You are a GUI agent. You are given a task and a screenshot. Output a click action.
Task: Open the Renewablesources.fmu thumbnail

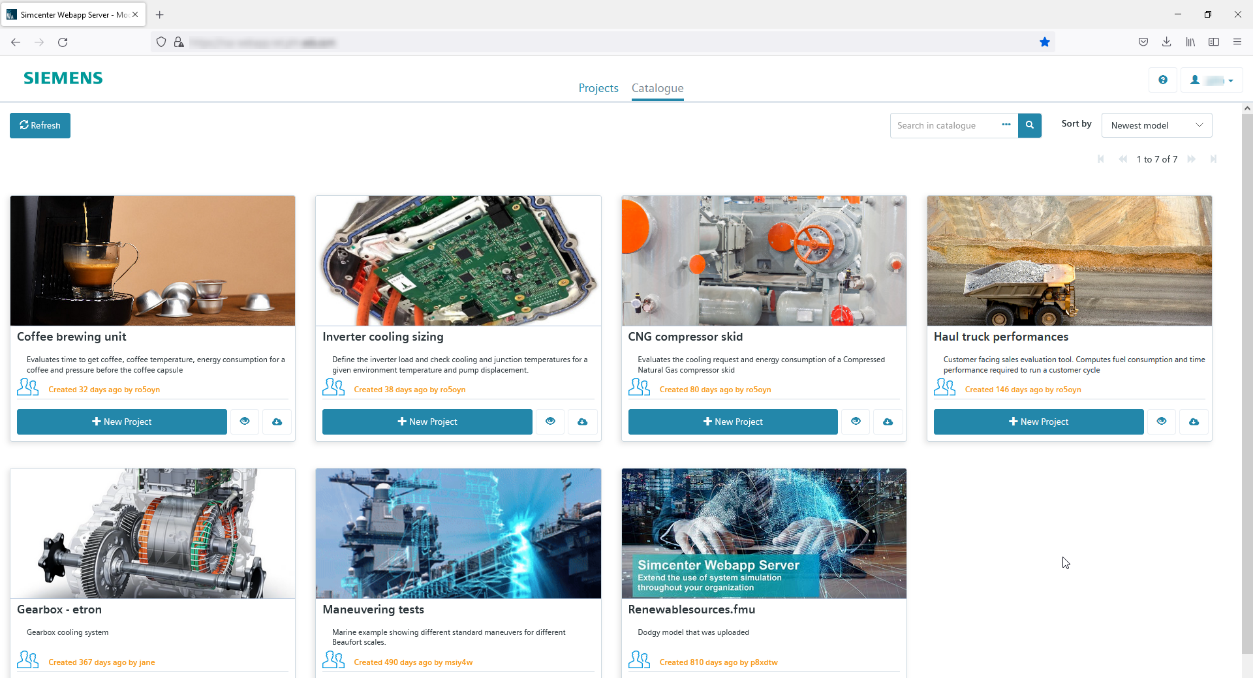(764, 533)
